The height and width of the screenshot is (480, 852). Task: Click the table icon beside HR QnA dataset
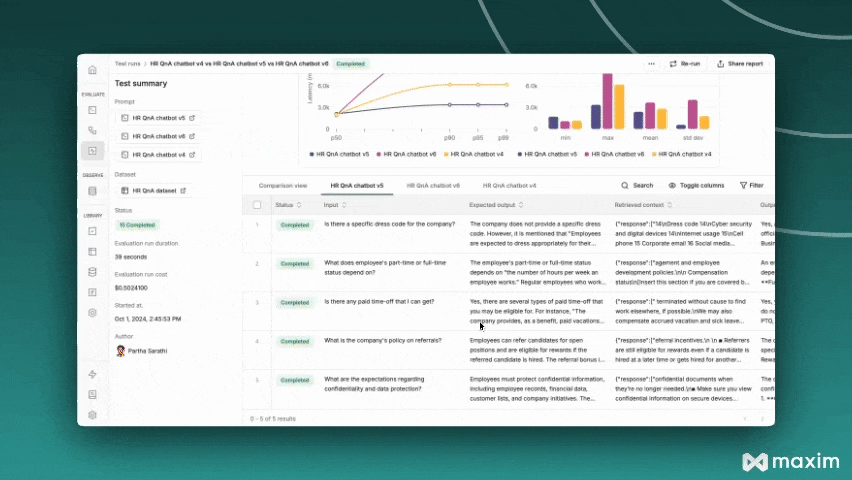coord(125,191)
